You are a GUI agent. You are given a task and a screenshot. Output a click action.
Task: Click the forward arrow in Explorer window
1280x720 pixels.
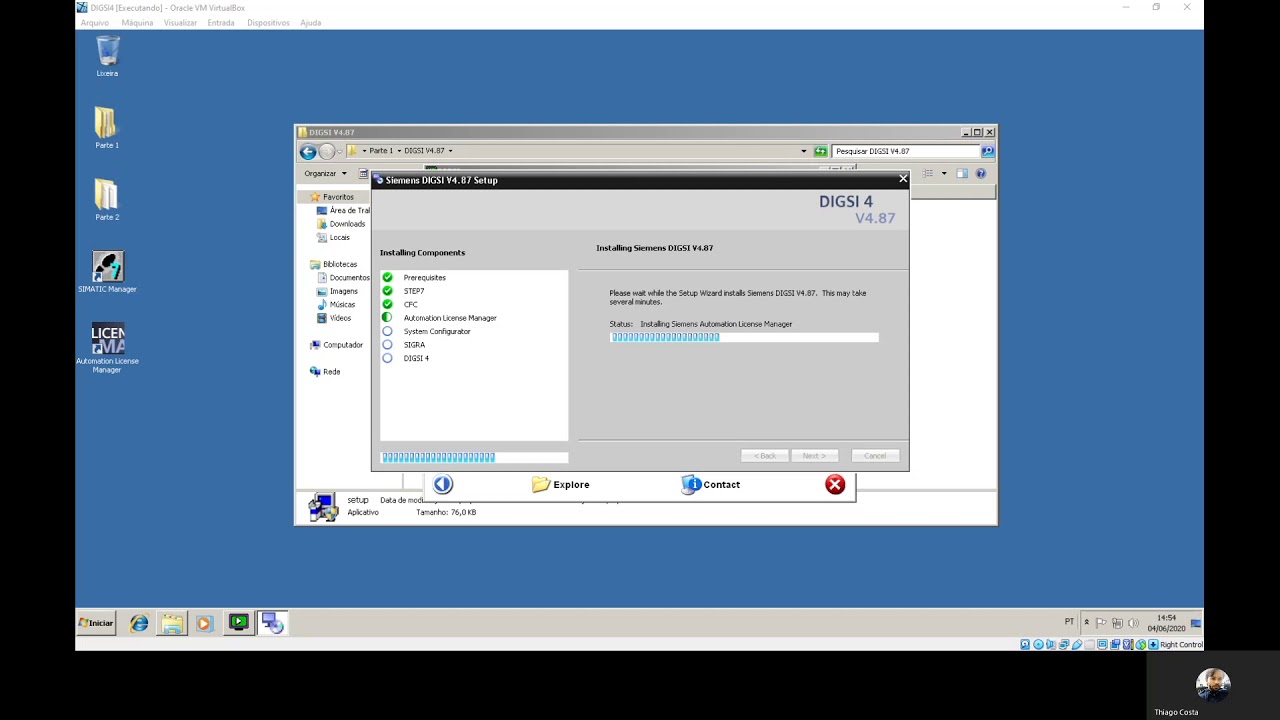[x=327, y=151]
